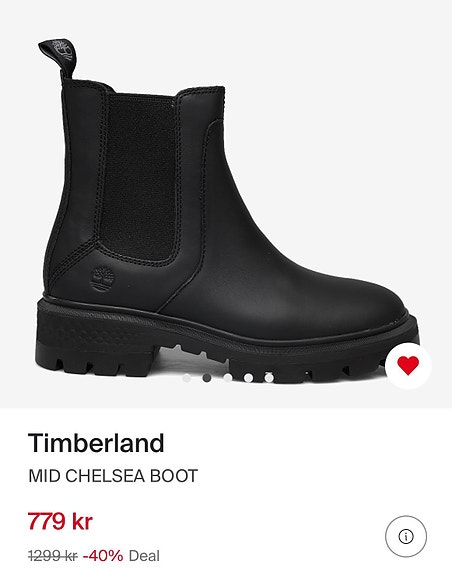
Task: Toggle the red heart favorite icon
Action: tap(408, 366)
